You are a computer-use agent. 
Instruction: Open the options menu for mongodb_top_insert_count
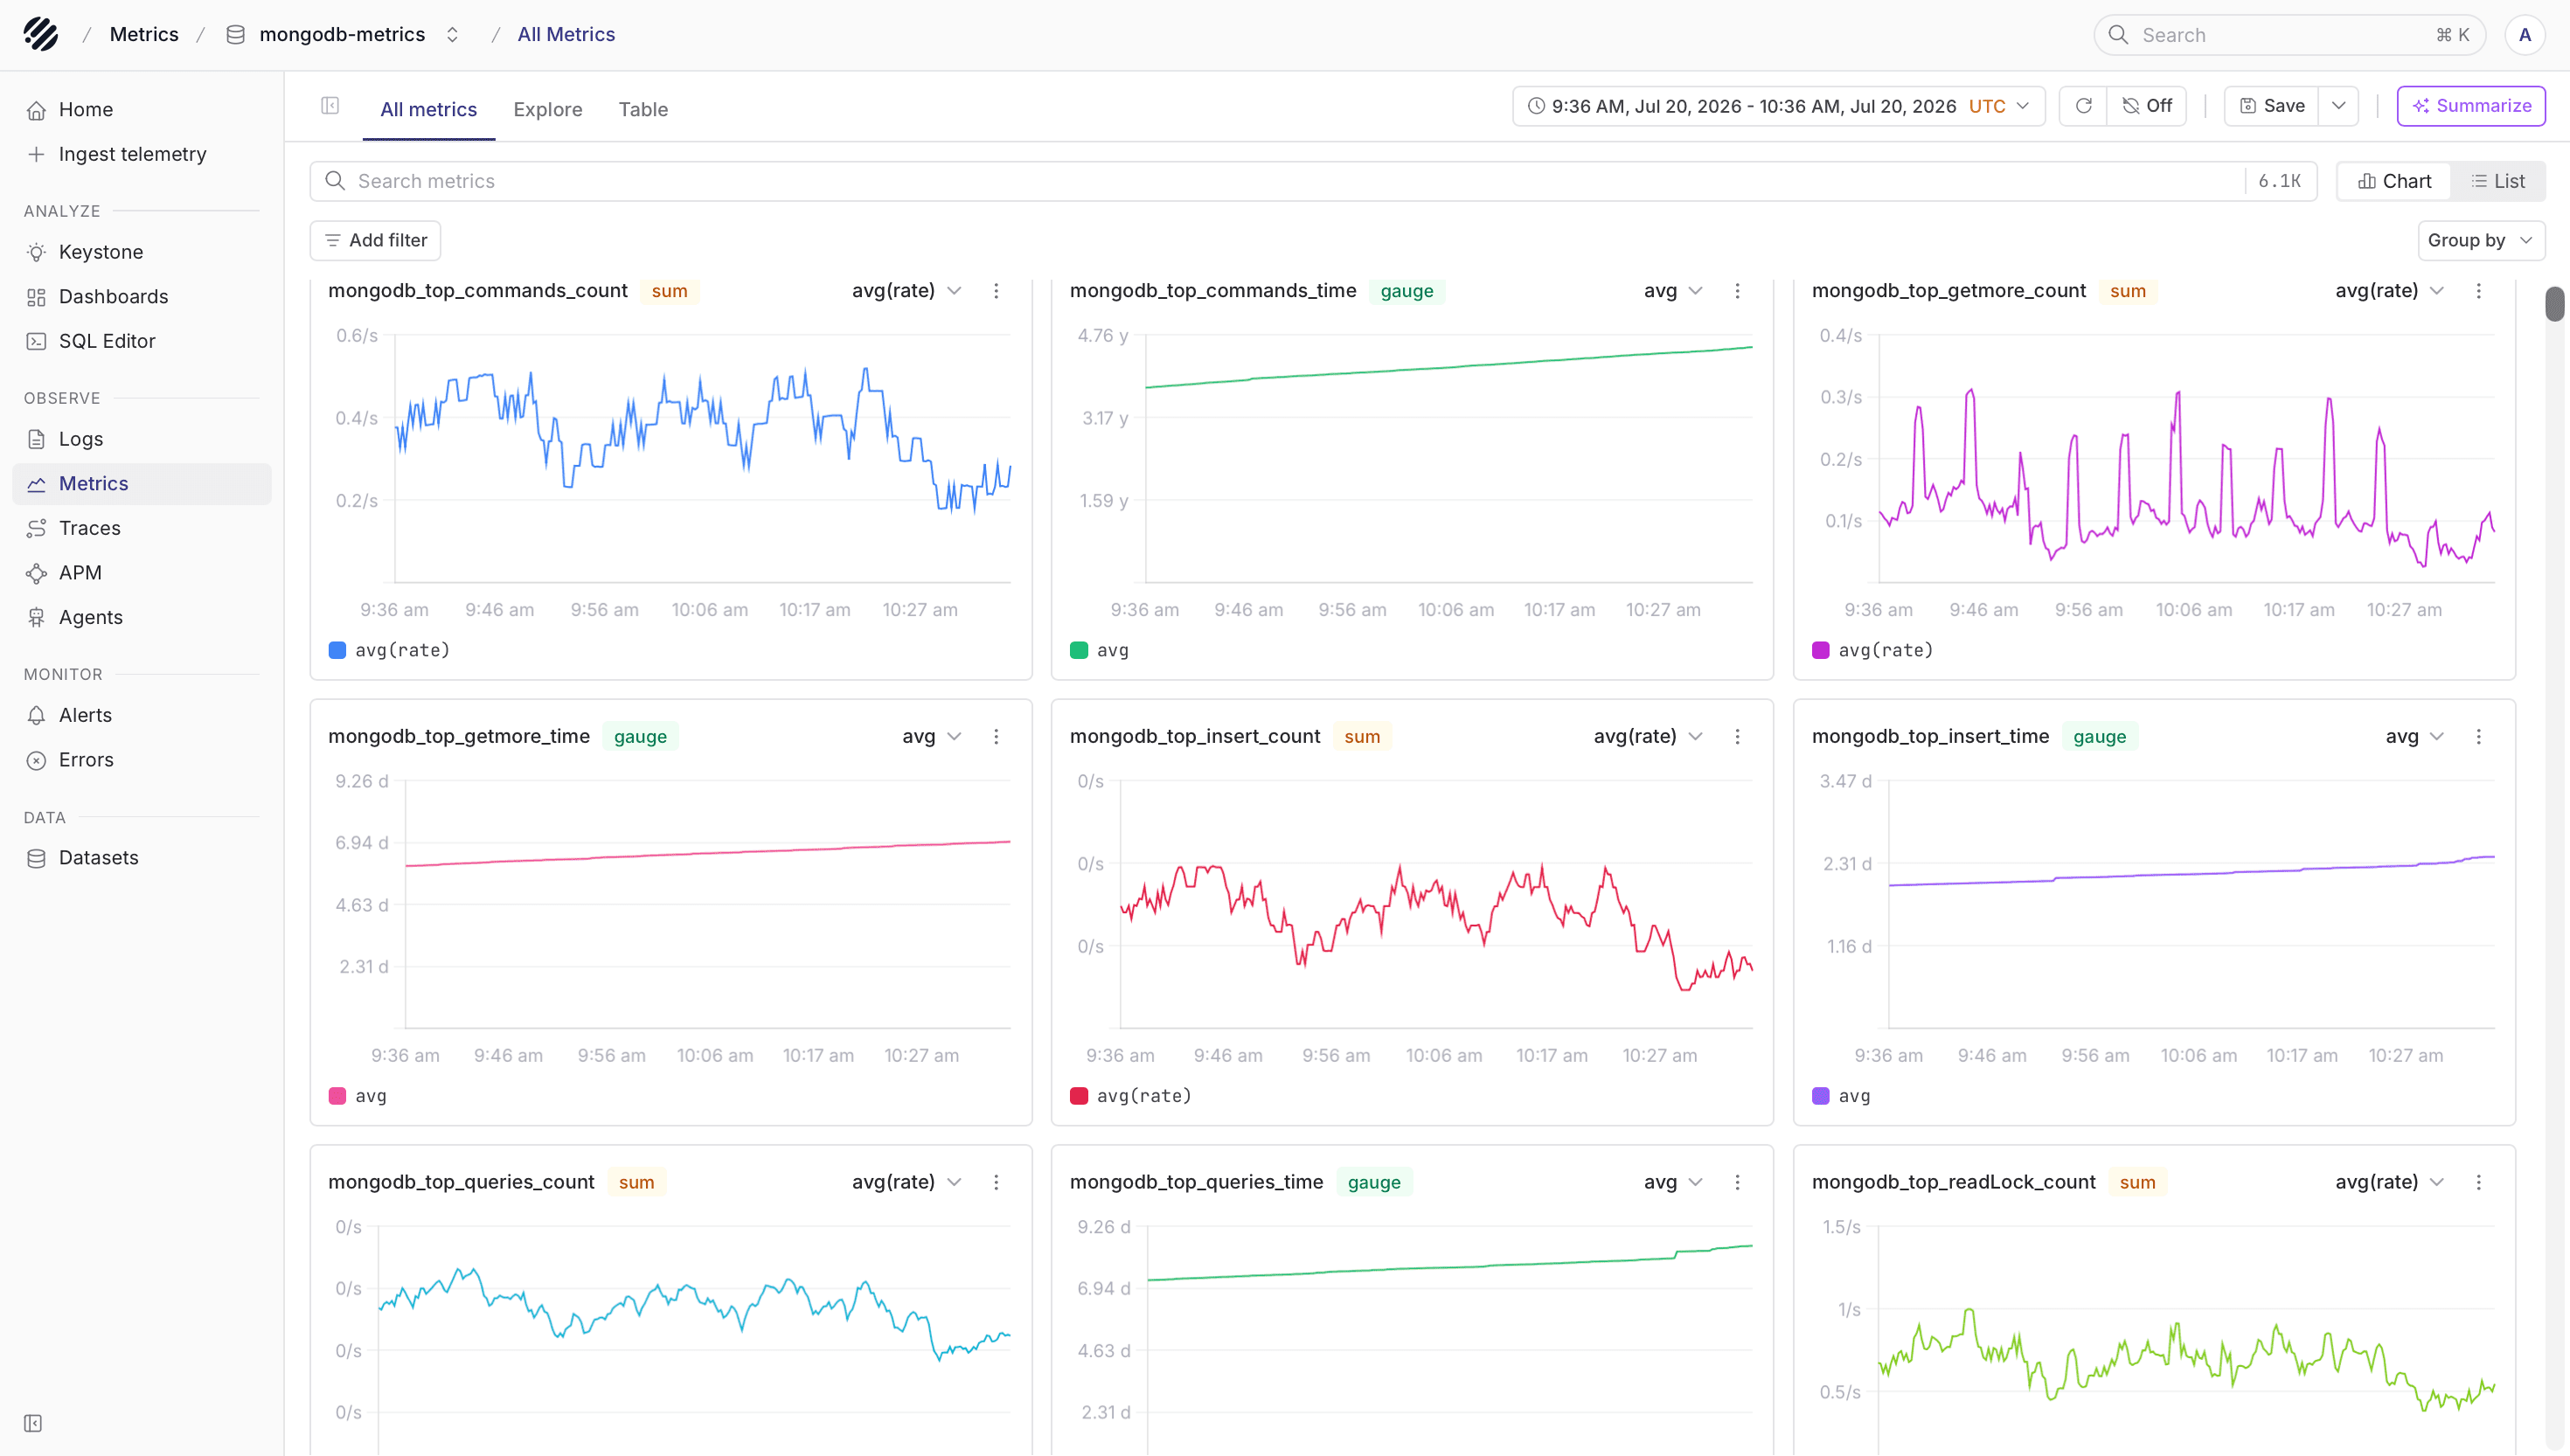(1737, 737)
